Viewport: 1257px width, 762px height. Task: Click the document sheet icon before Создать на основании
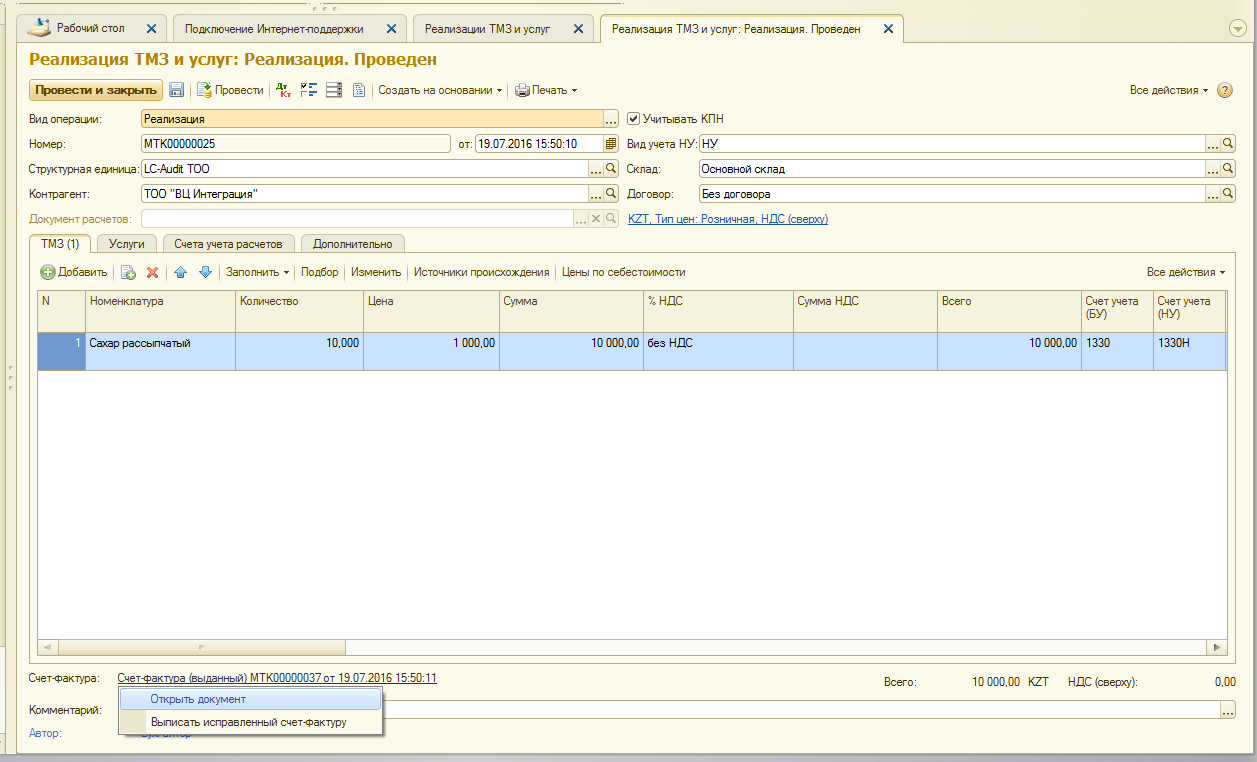coord(359,90)
